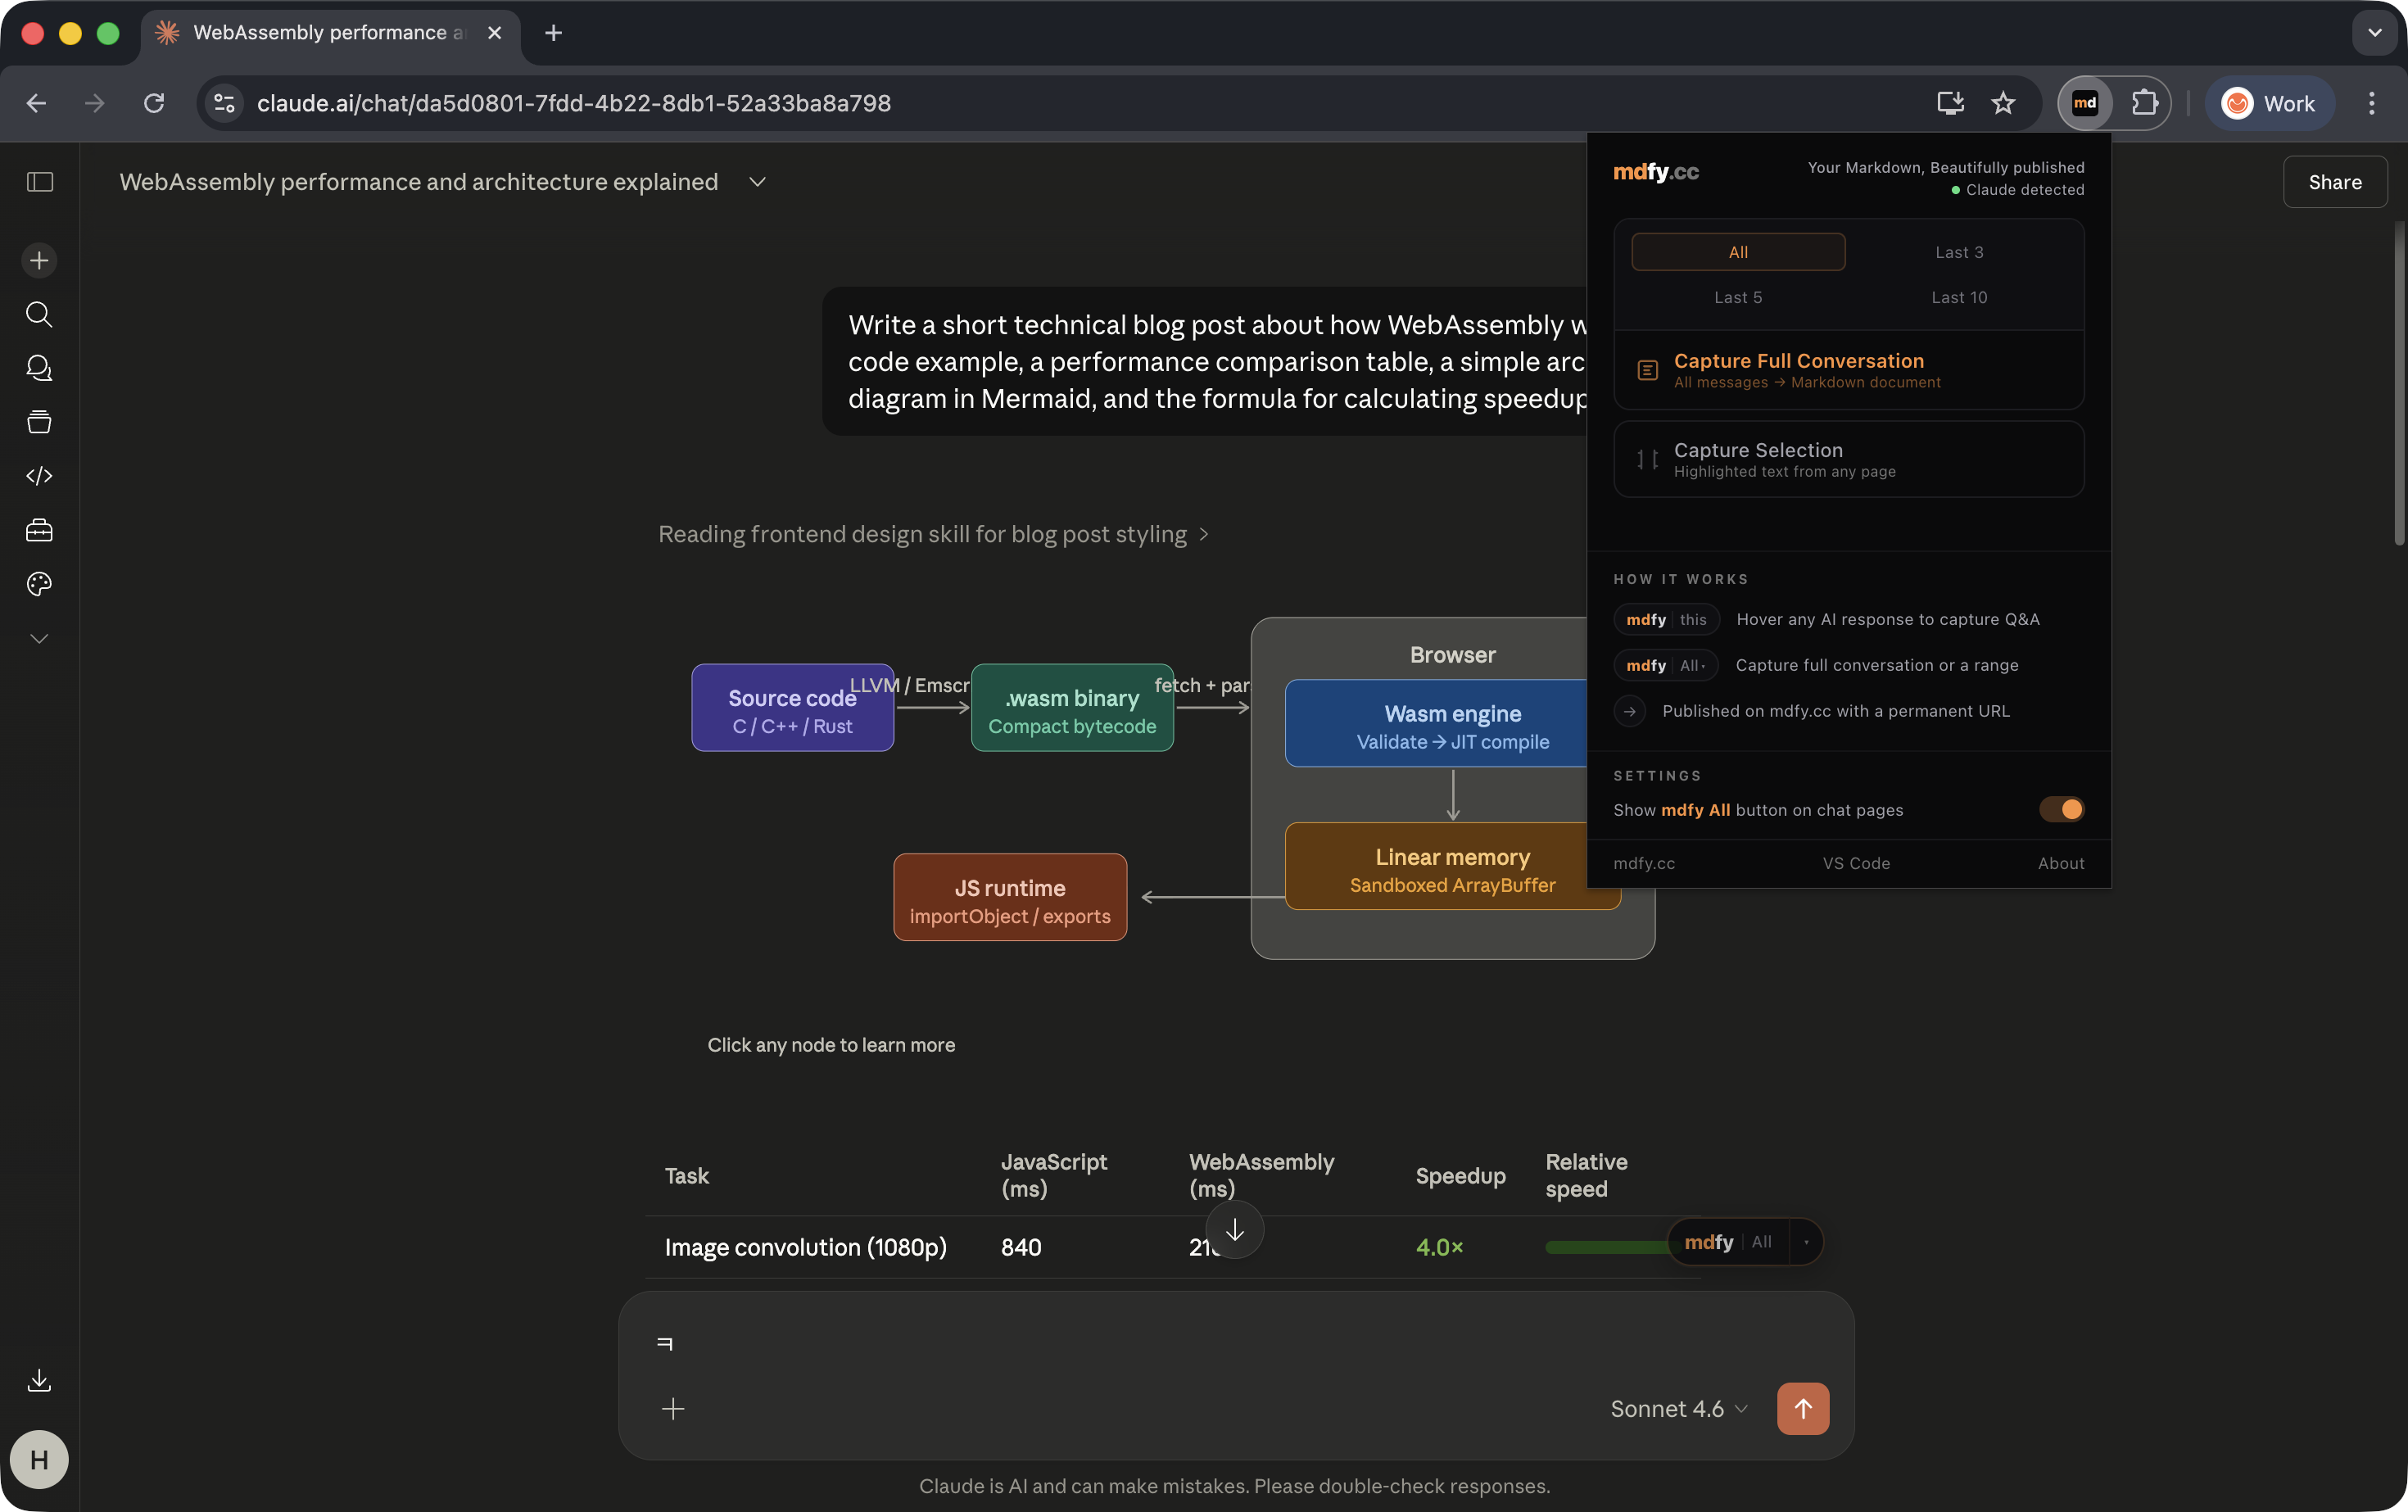Open the projects stack icon in sidebar

pyautogui.click(x=39, y=422)
